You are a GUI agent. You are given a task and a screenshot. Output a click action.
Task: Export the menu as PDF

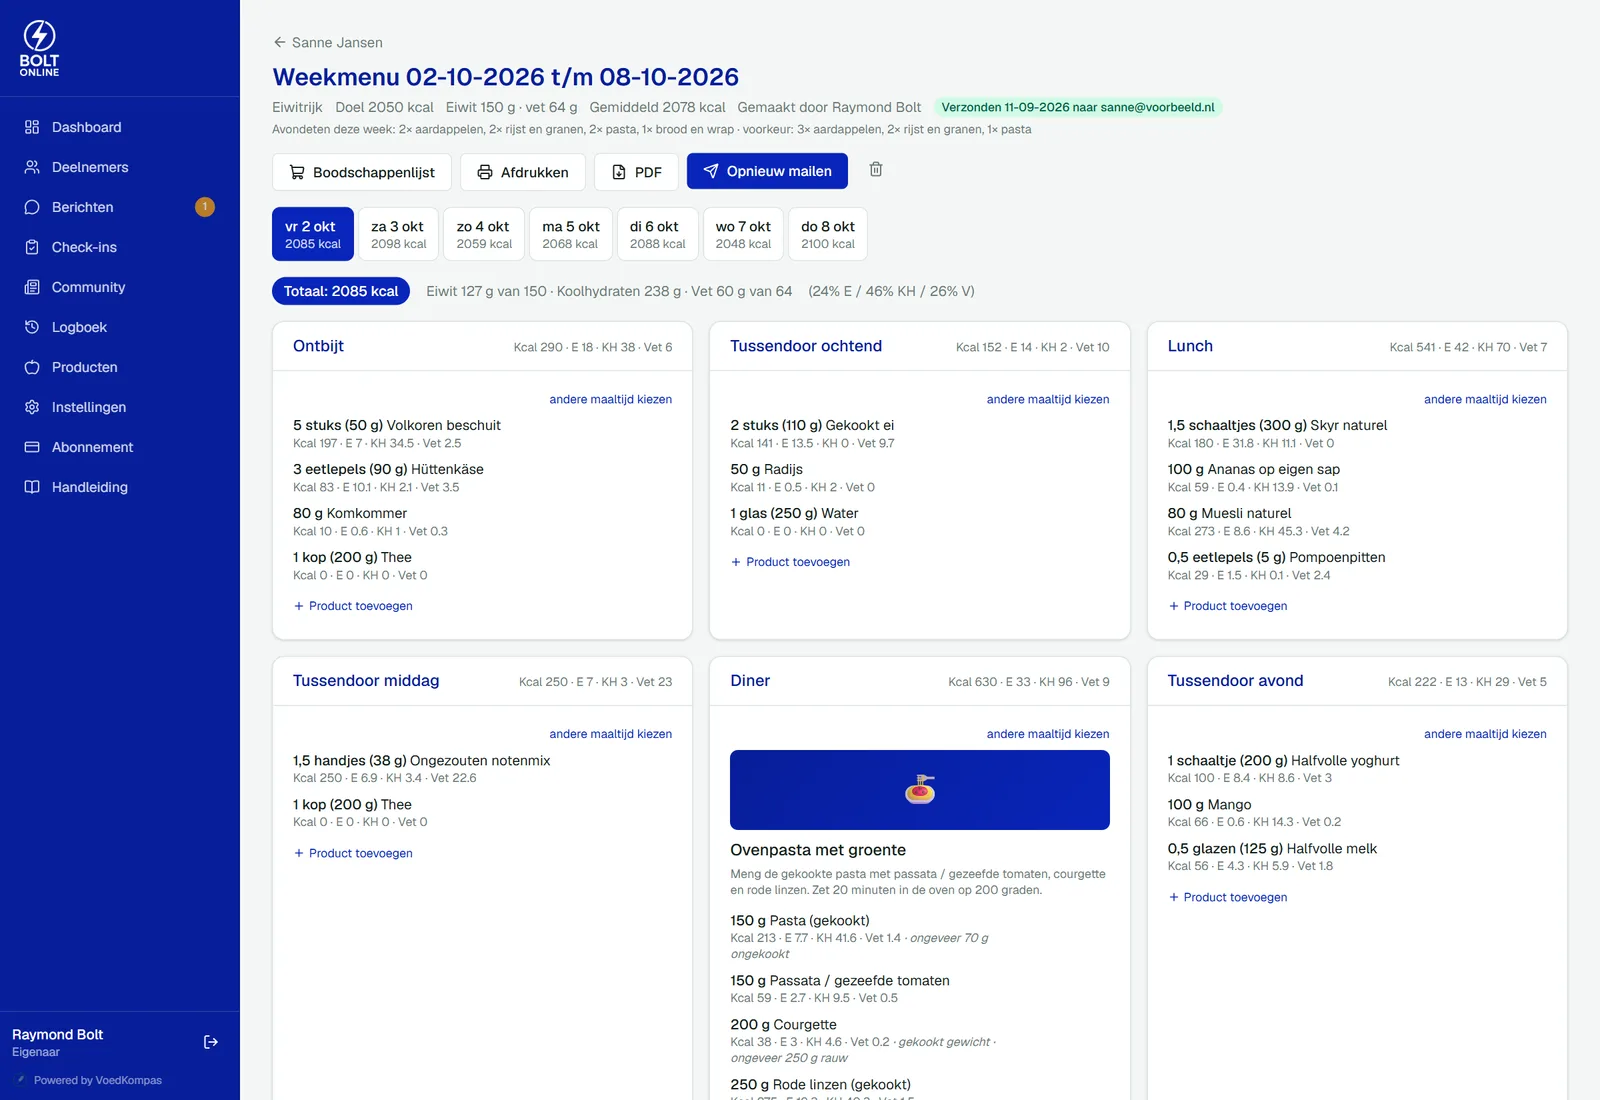[636, 172]
